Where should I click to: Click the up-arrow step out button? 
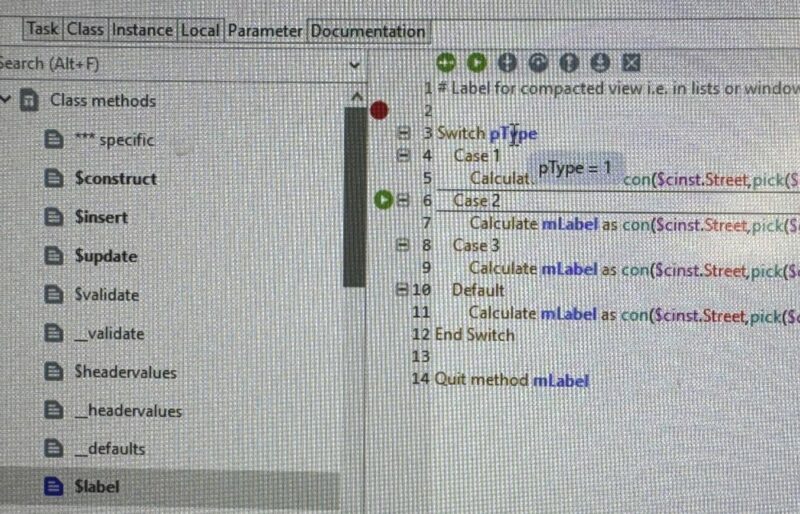[569, 63]
